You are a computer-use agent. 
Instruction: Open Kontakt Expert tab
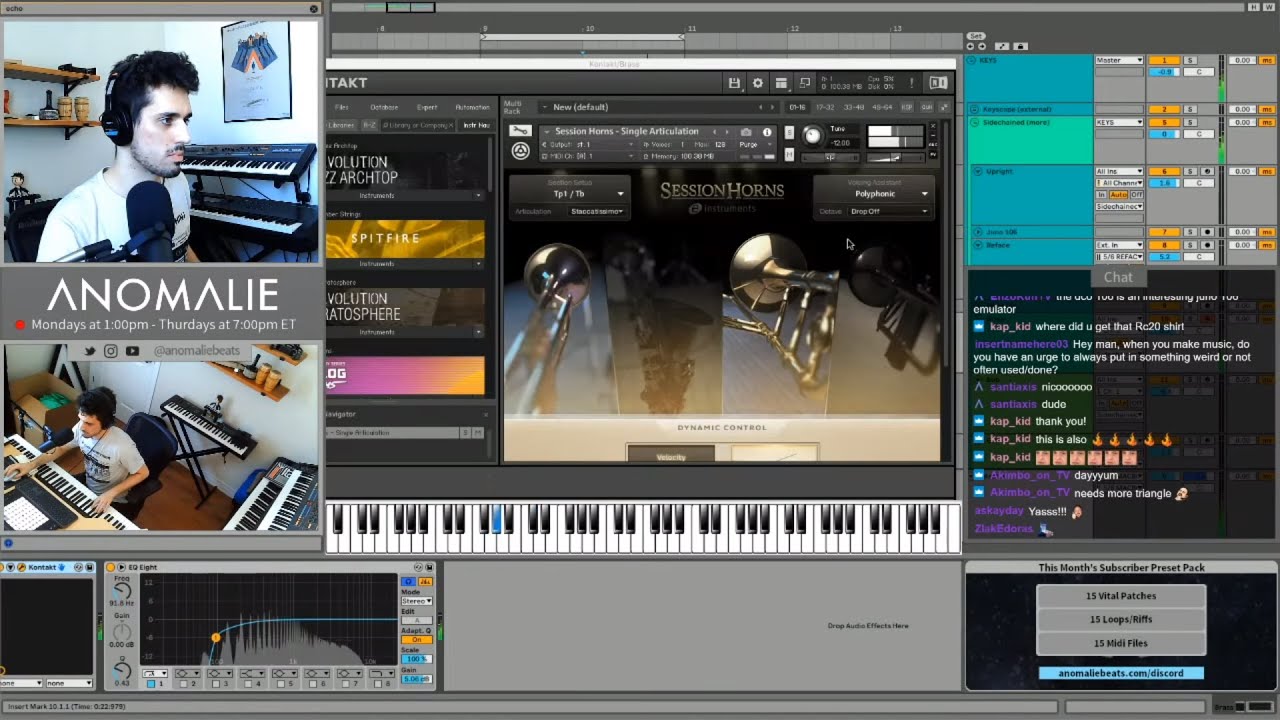click(x=427, y=107)
